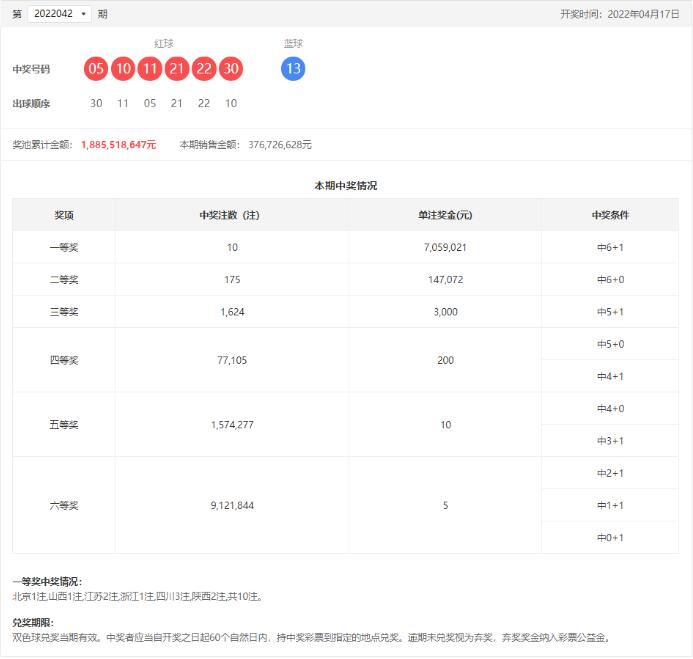Click red ball number 05

tap(96, 69)
